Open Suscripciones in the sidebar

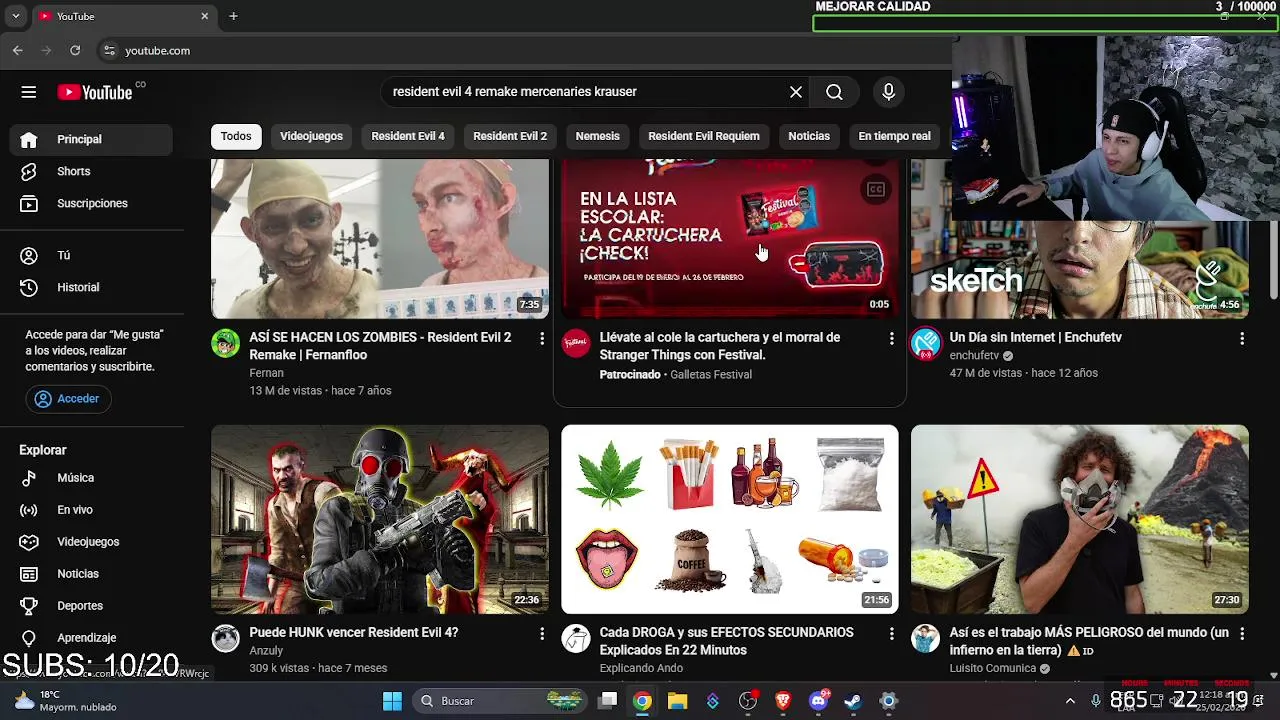(92, 203)
